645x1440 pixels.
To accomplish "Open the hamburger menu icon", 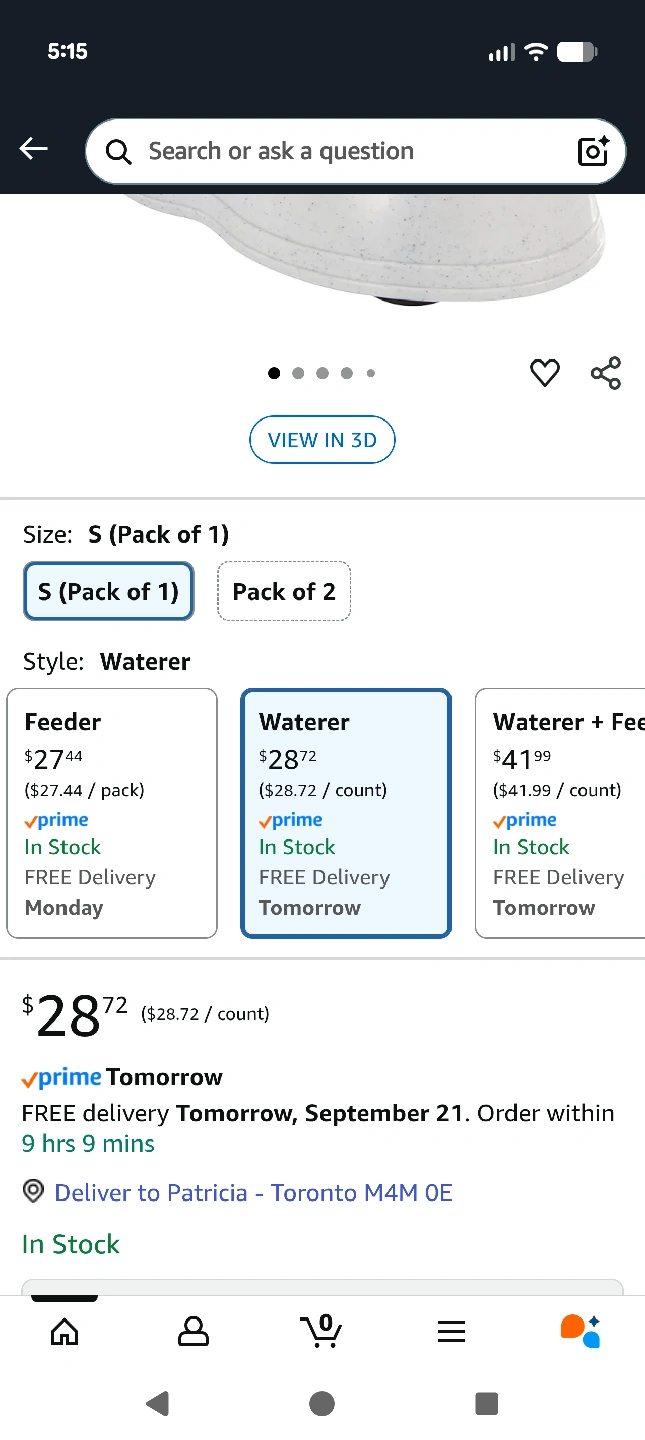I will pos(451,1331).
